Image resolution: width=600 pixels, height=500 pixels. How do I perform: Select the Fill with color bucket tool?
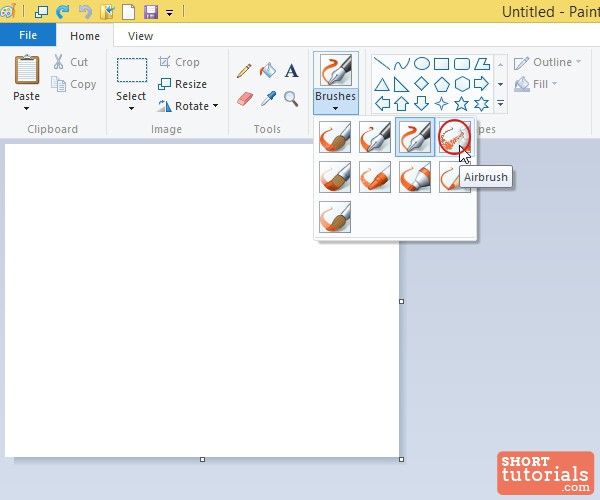(x=268, y=70)
